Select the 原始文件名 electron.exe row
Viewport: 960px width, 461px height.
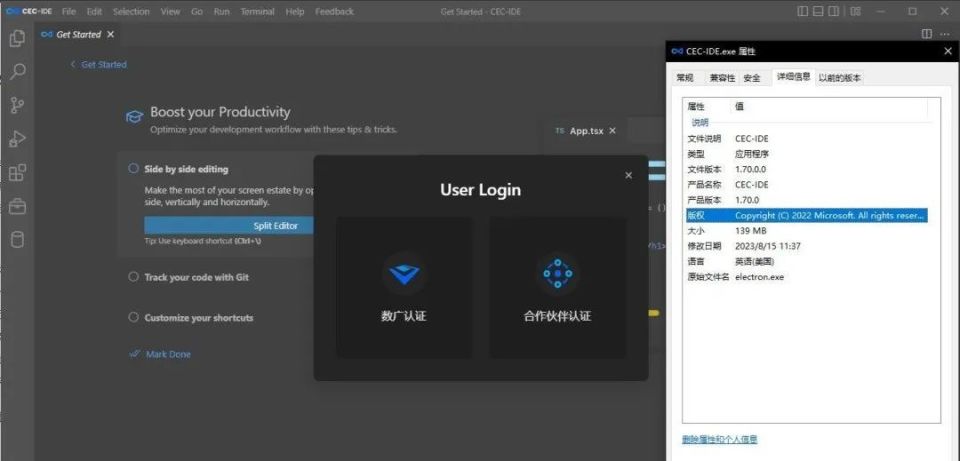pos(807,277)
